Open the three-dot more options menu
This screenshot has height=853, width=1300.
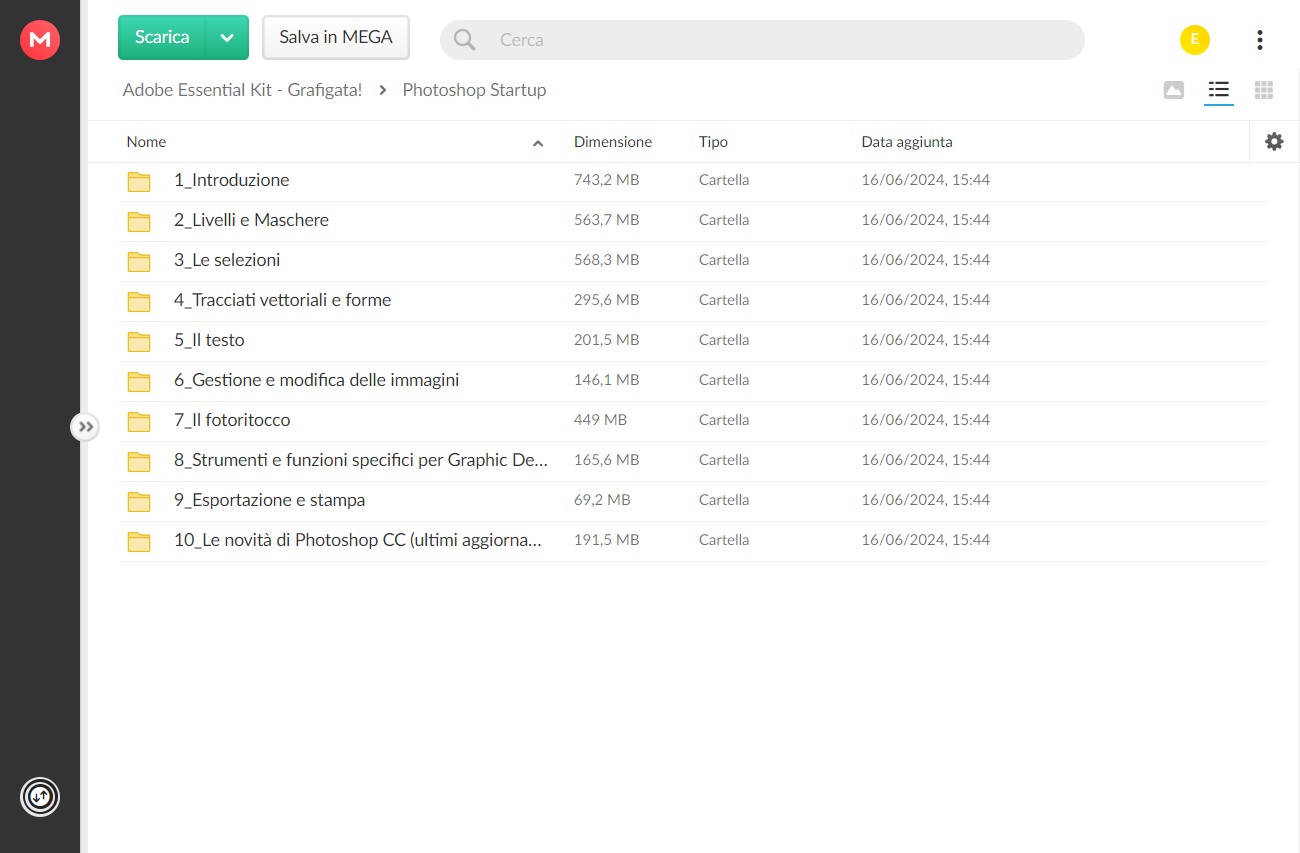pos(1259,40)
